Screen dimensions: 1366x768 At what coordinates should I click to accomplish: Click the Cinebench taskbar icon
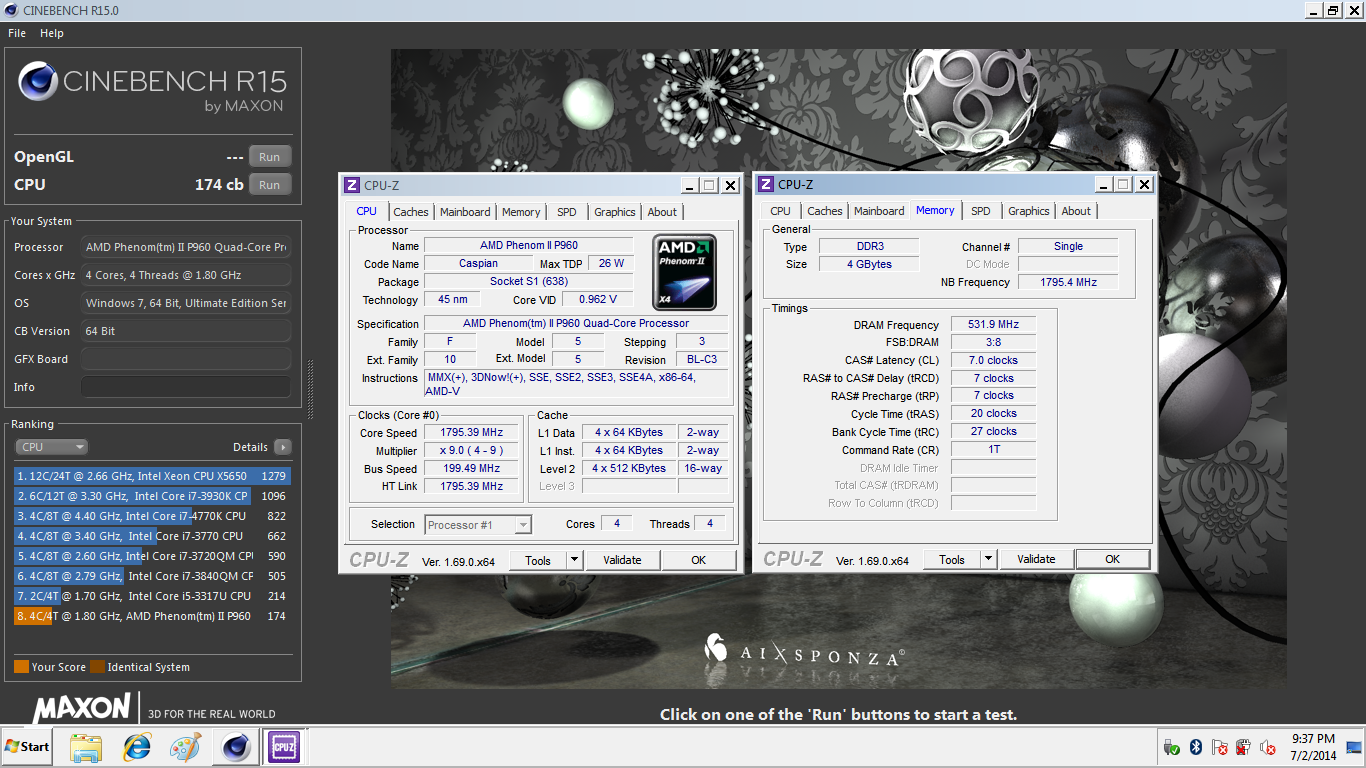coord(236,746)
